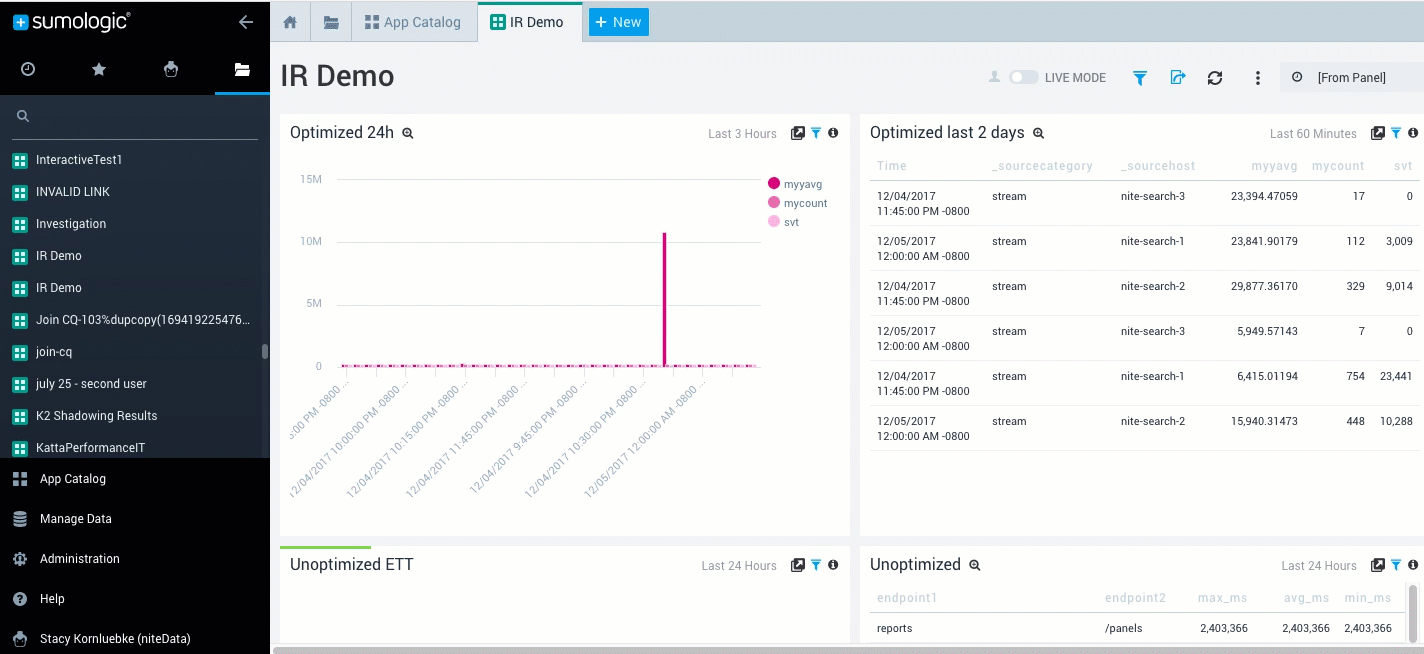Open the three-dot more options menu

(1258, 78)
